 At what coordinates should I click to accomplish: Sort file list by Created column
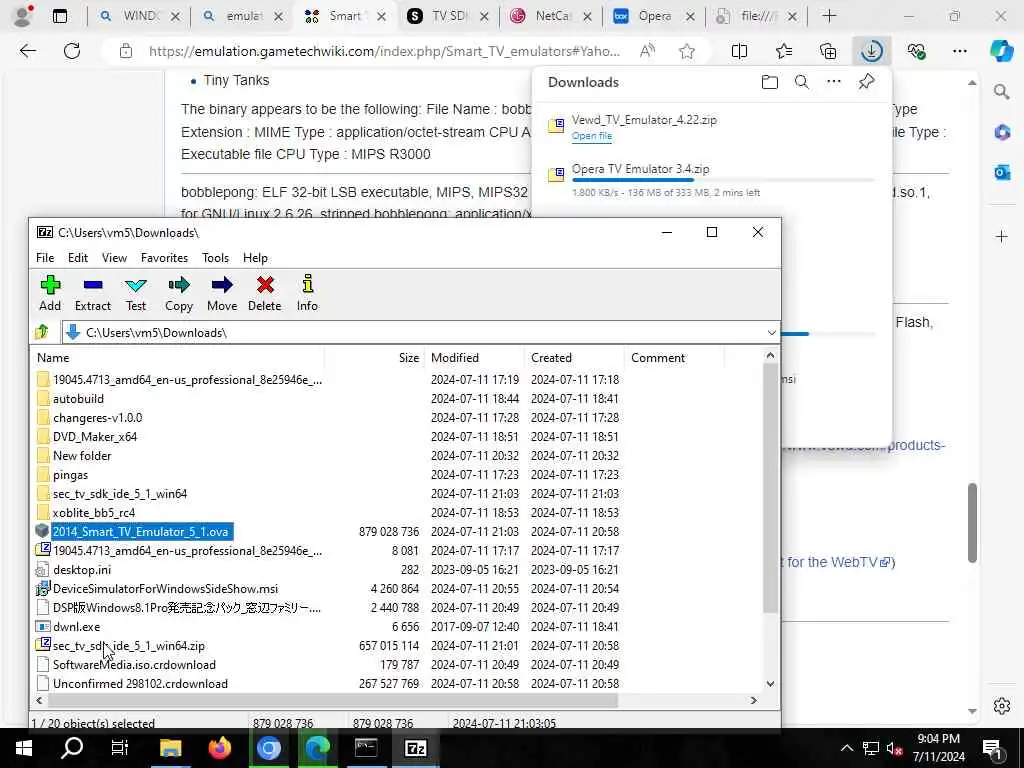(575, 358)
